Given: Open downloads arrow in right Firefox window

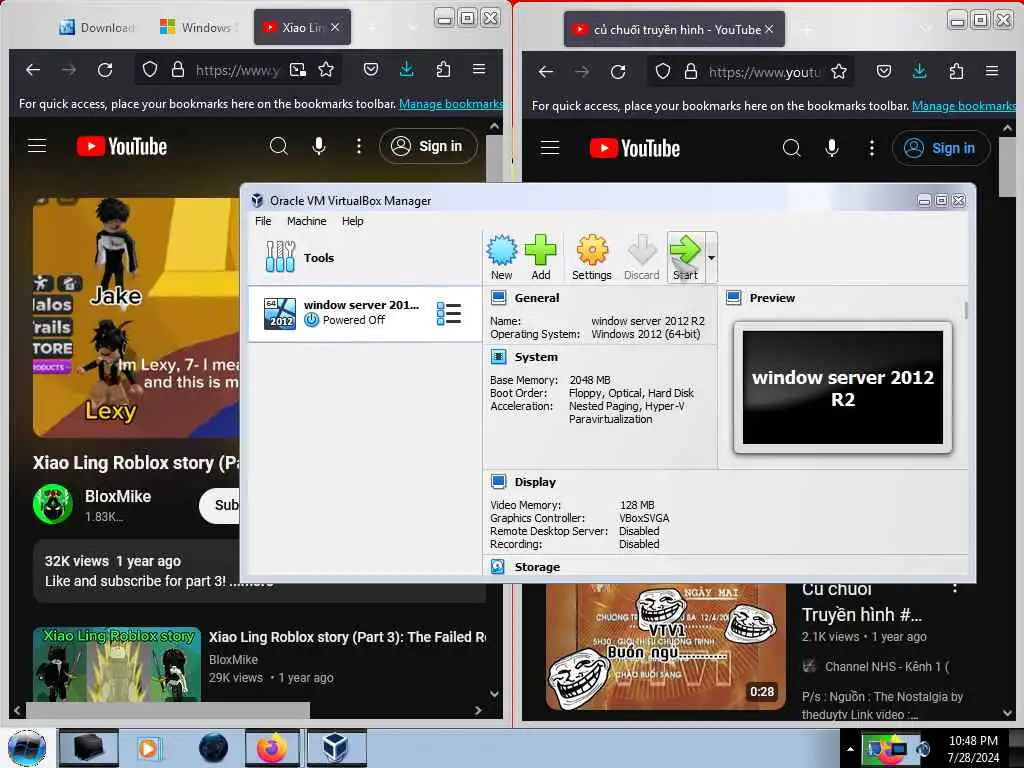Looking at the screenshot, I should (x=920, y=71).
